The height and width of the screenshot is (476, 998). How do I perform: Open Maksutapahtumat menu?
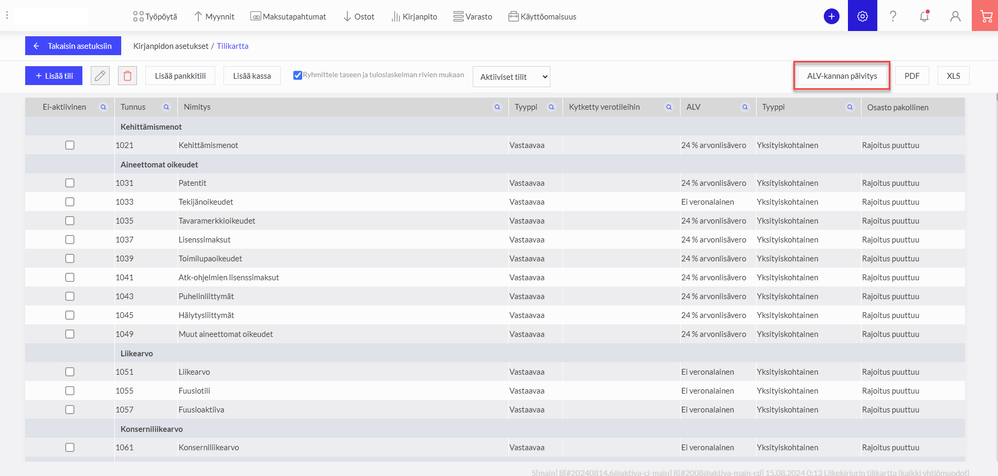coord(288,17)
